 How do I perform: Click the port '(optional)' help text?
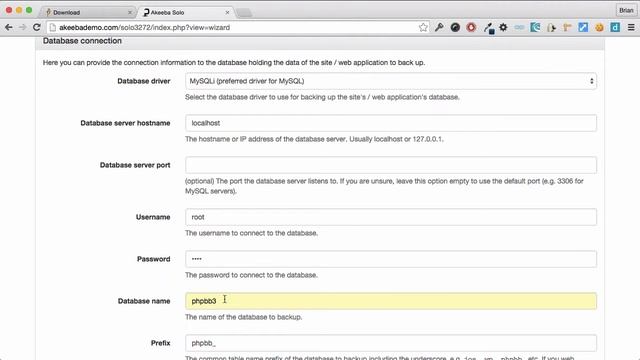tap(384, 186)
